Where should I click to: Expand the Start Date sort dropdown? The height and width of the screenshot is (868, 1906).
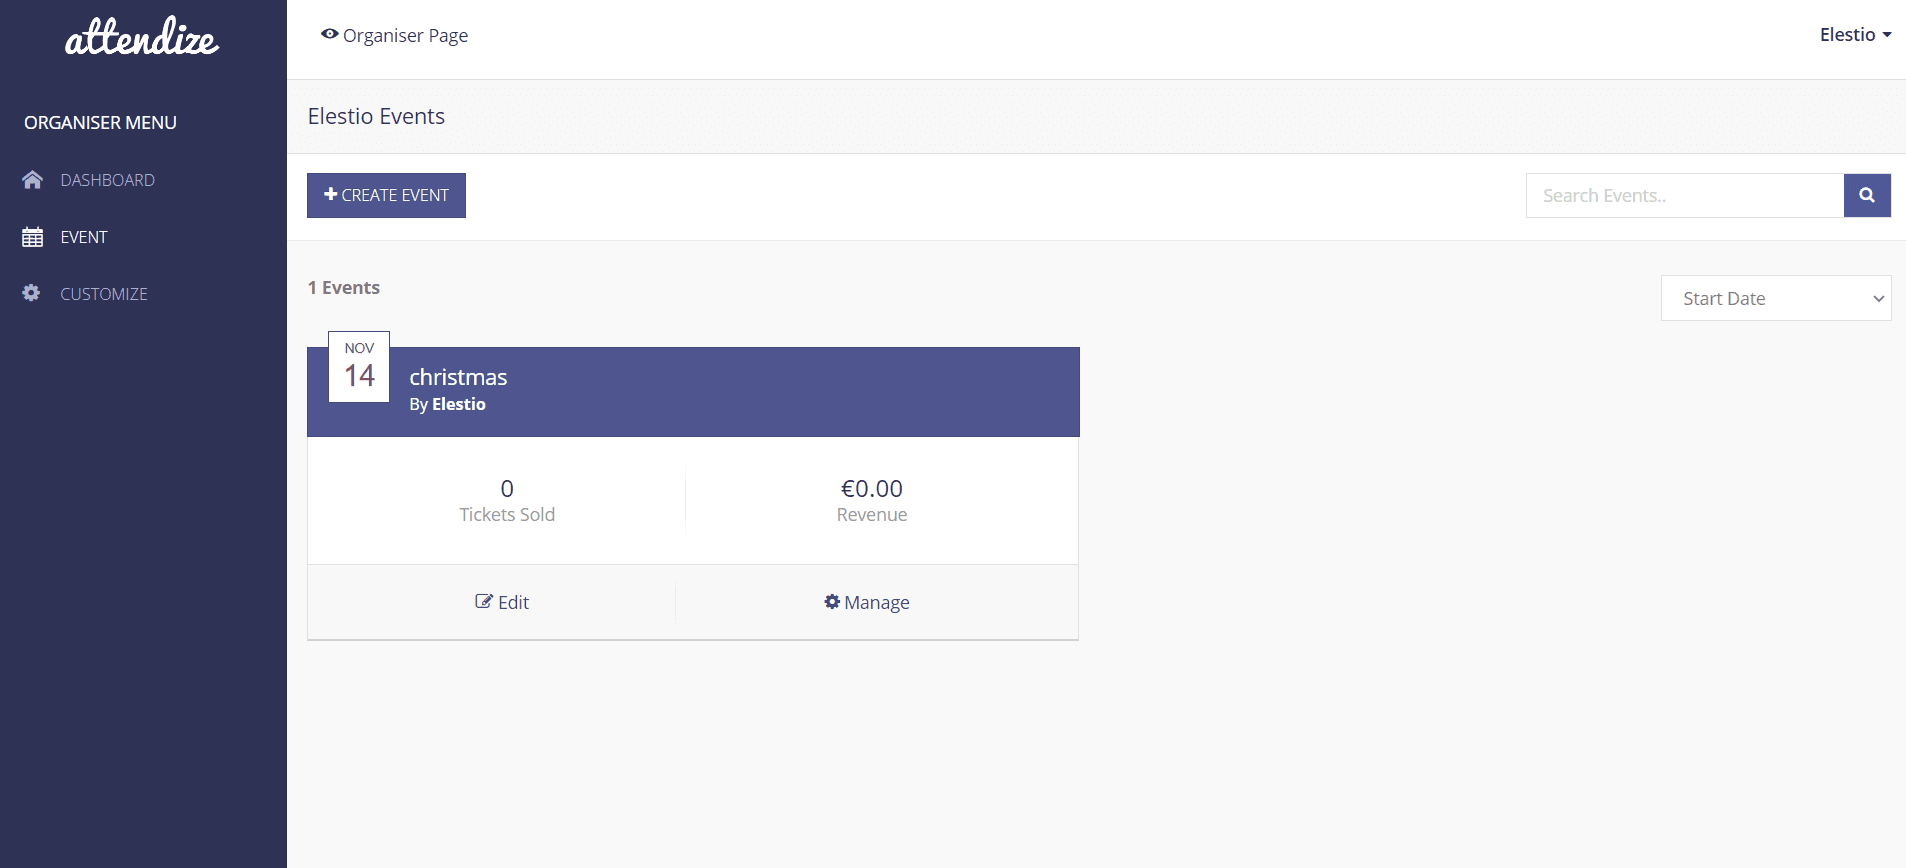(x=1775, y=298)
